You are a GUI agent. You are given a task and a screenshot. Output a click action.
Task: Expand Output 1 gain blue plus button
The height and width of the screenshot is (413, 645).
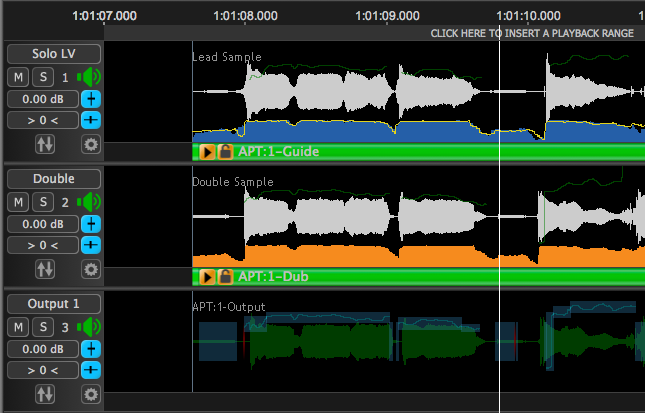(x=91, y=349)
